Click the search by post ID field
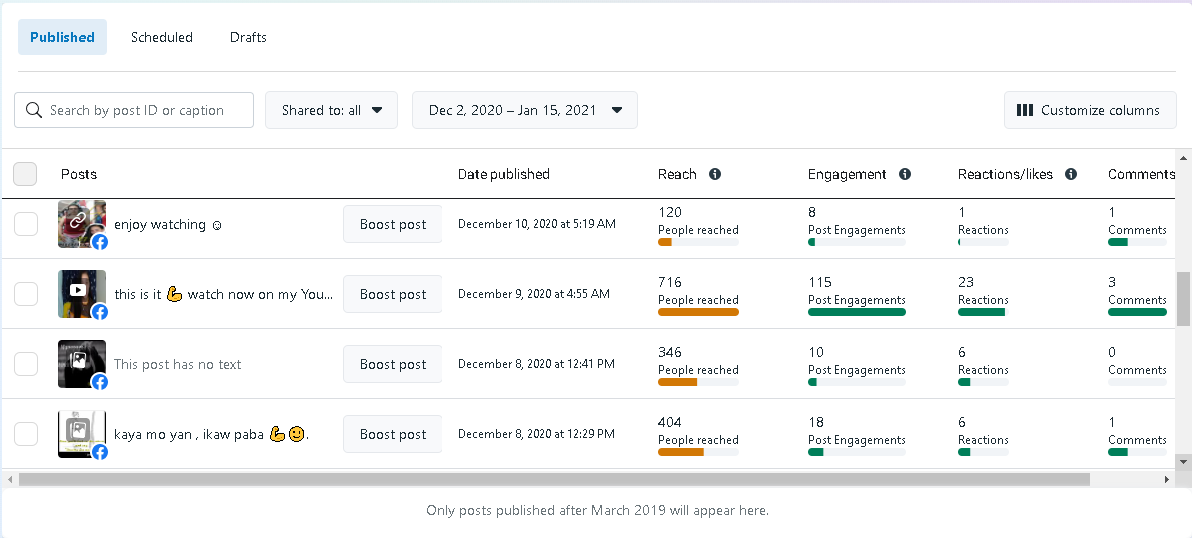1192x538 pixels. 145,110
